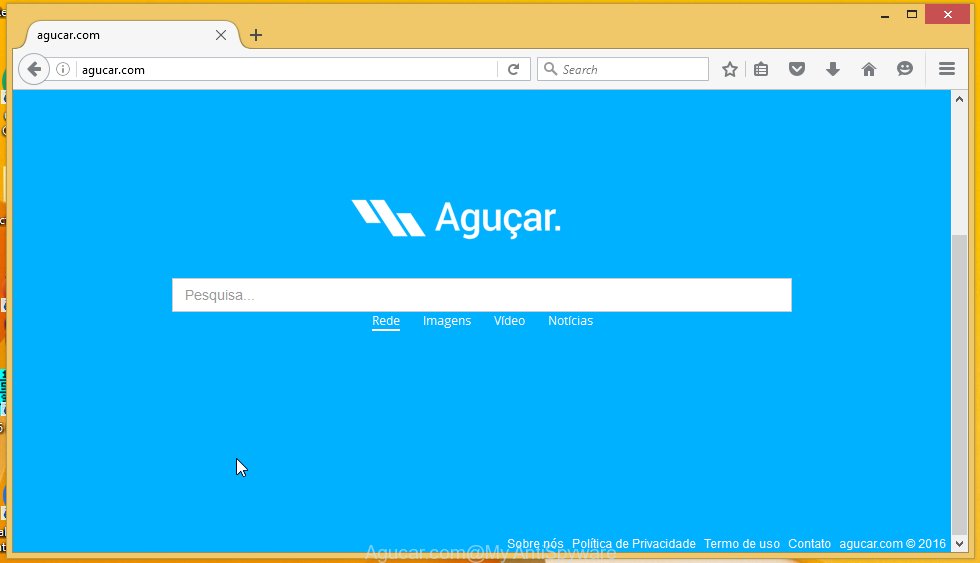Viewport: 980px width, 563px height.
Task: Switch to Vídeo search category
Action: [509, 321]
